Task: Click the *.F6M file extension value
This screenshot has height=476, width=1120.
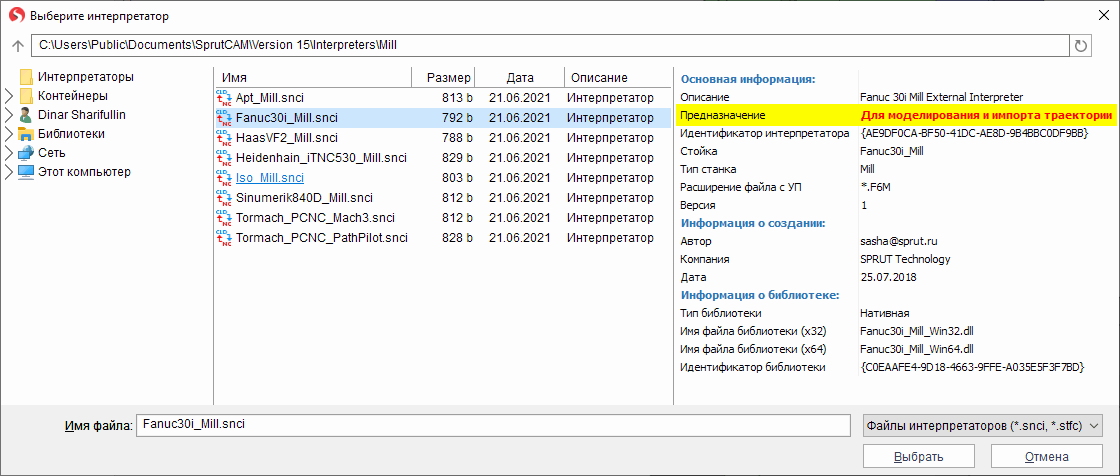Action: (876, 187)
